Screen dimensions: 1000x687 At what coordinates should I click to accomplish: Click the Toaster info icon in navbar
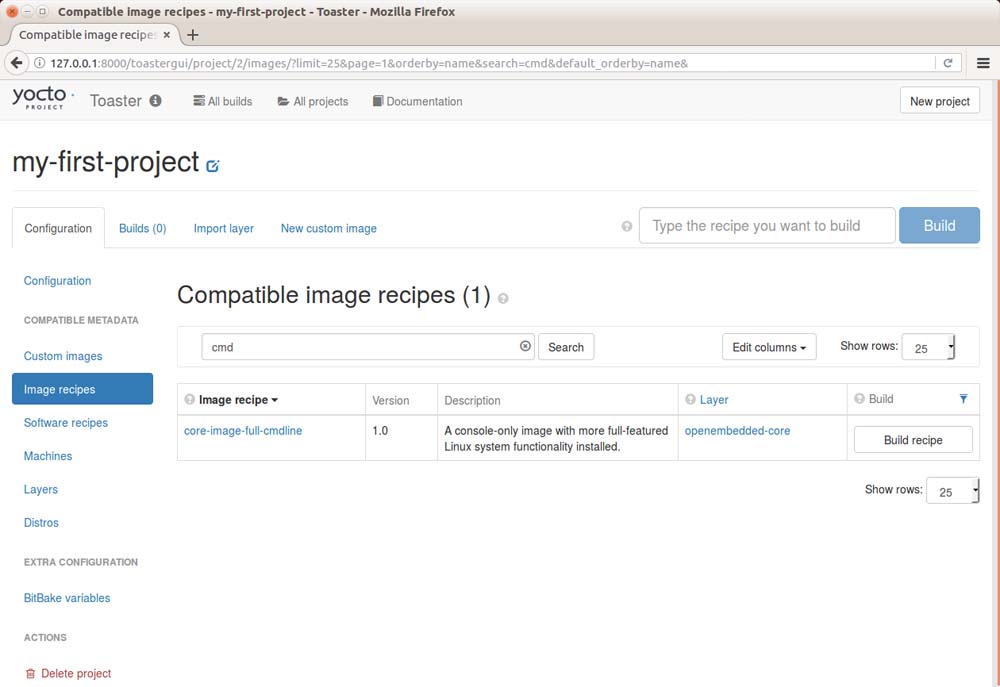pyautogui.click(x=155, y=101)
